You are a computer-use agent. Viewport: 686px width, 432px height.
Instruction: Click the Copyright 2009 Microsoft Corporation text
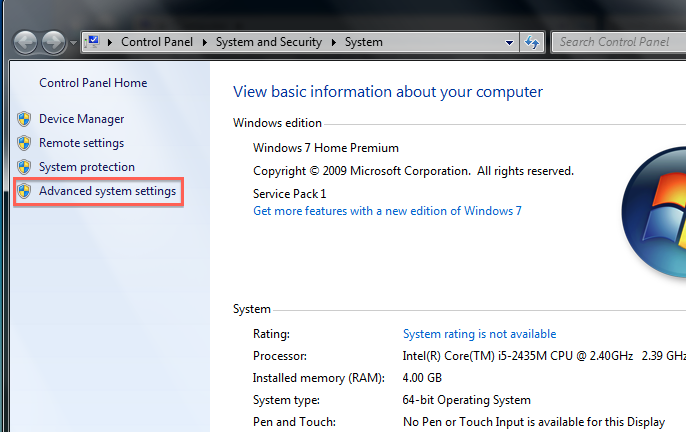click(413, 171)
